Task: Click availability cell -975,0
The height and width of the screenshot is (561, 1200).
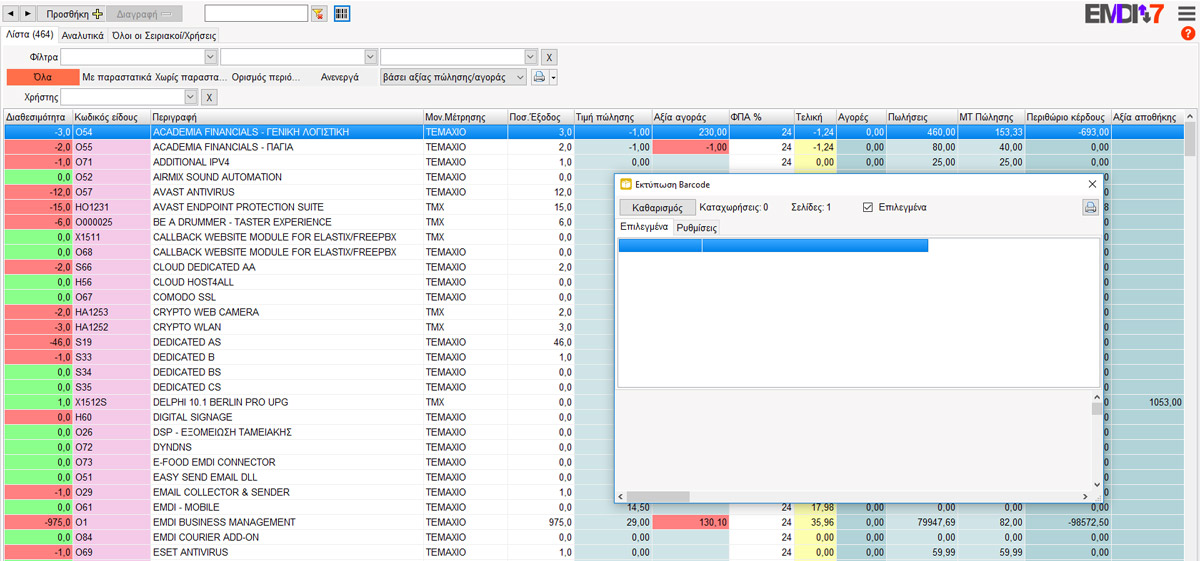Action: (37, 522)
